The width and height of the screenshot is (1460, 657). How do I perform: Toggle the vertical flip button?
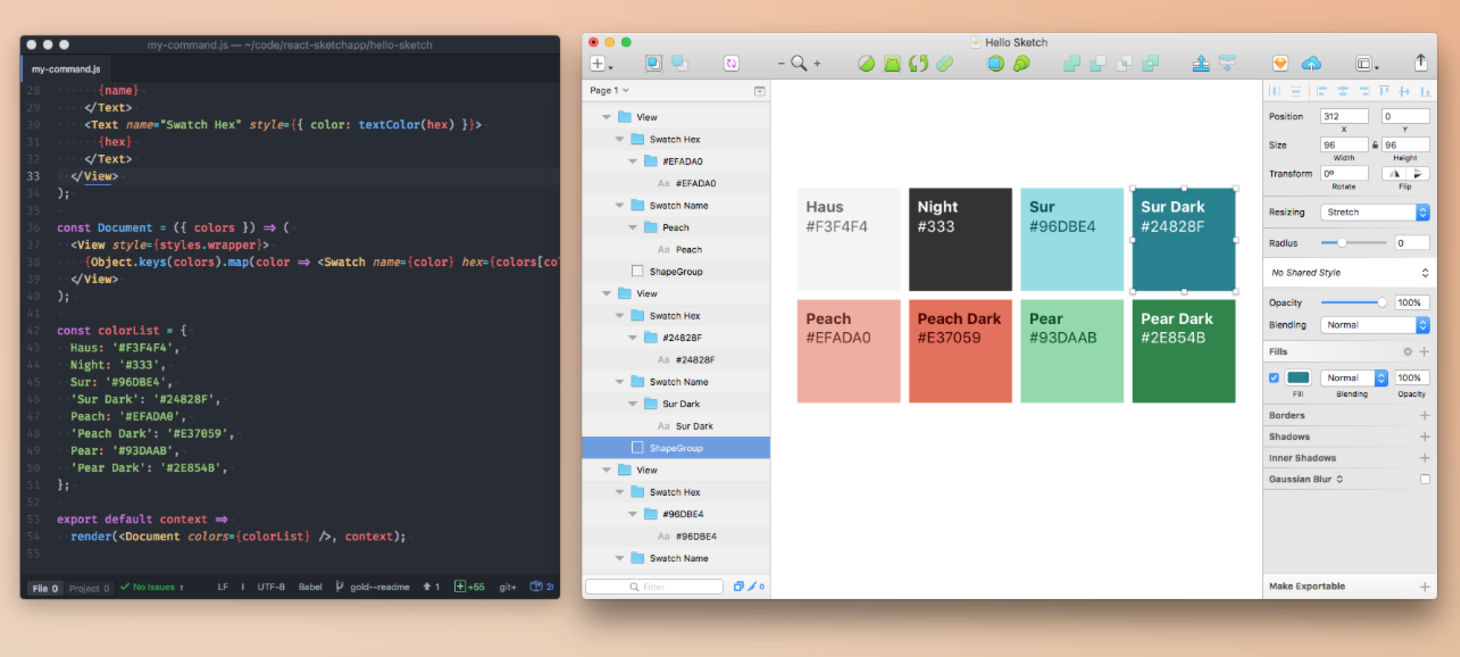pyautogui.click(x=1417, y=173)
